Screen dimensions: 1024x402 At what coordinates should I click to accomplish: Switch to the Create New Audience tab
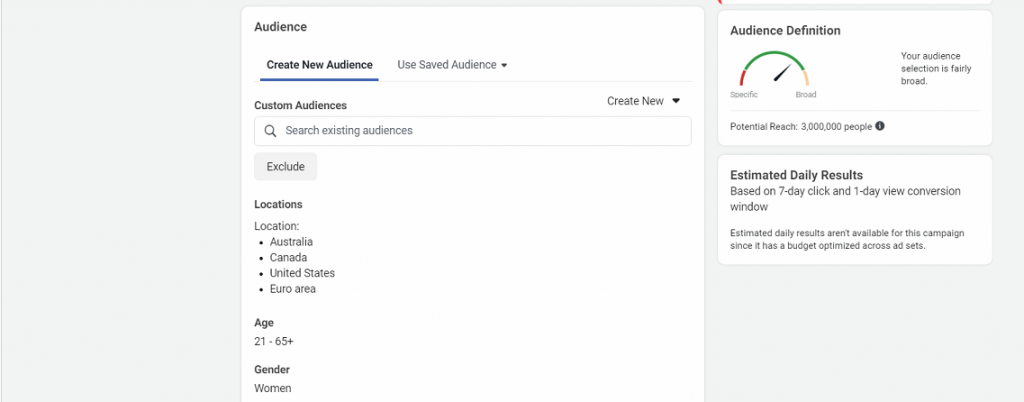(319, 65)
